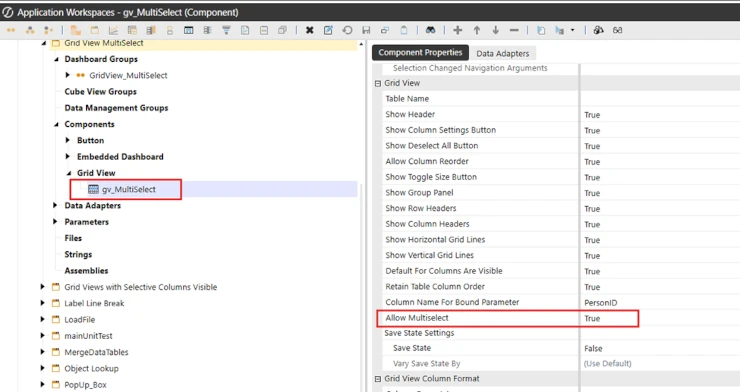Select the mainUnitTest maintenance unit

tap(88, 335)
